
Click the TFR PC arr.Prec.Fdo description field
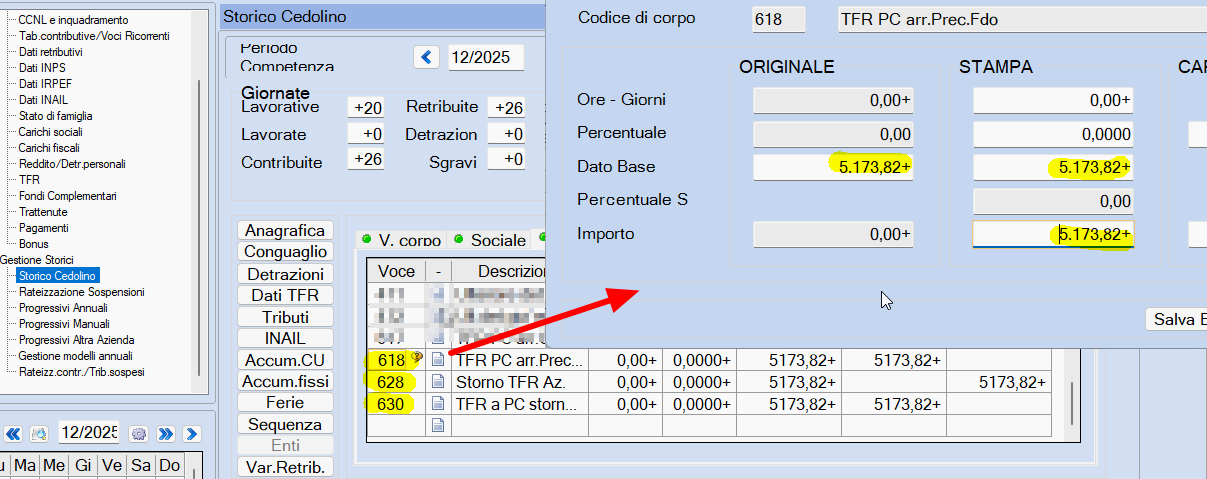(1022, 19)
